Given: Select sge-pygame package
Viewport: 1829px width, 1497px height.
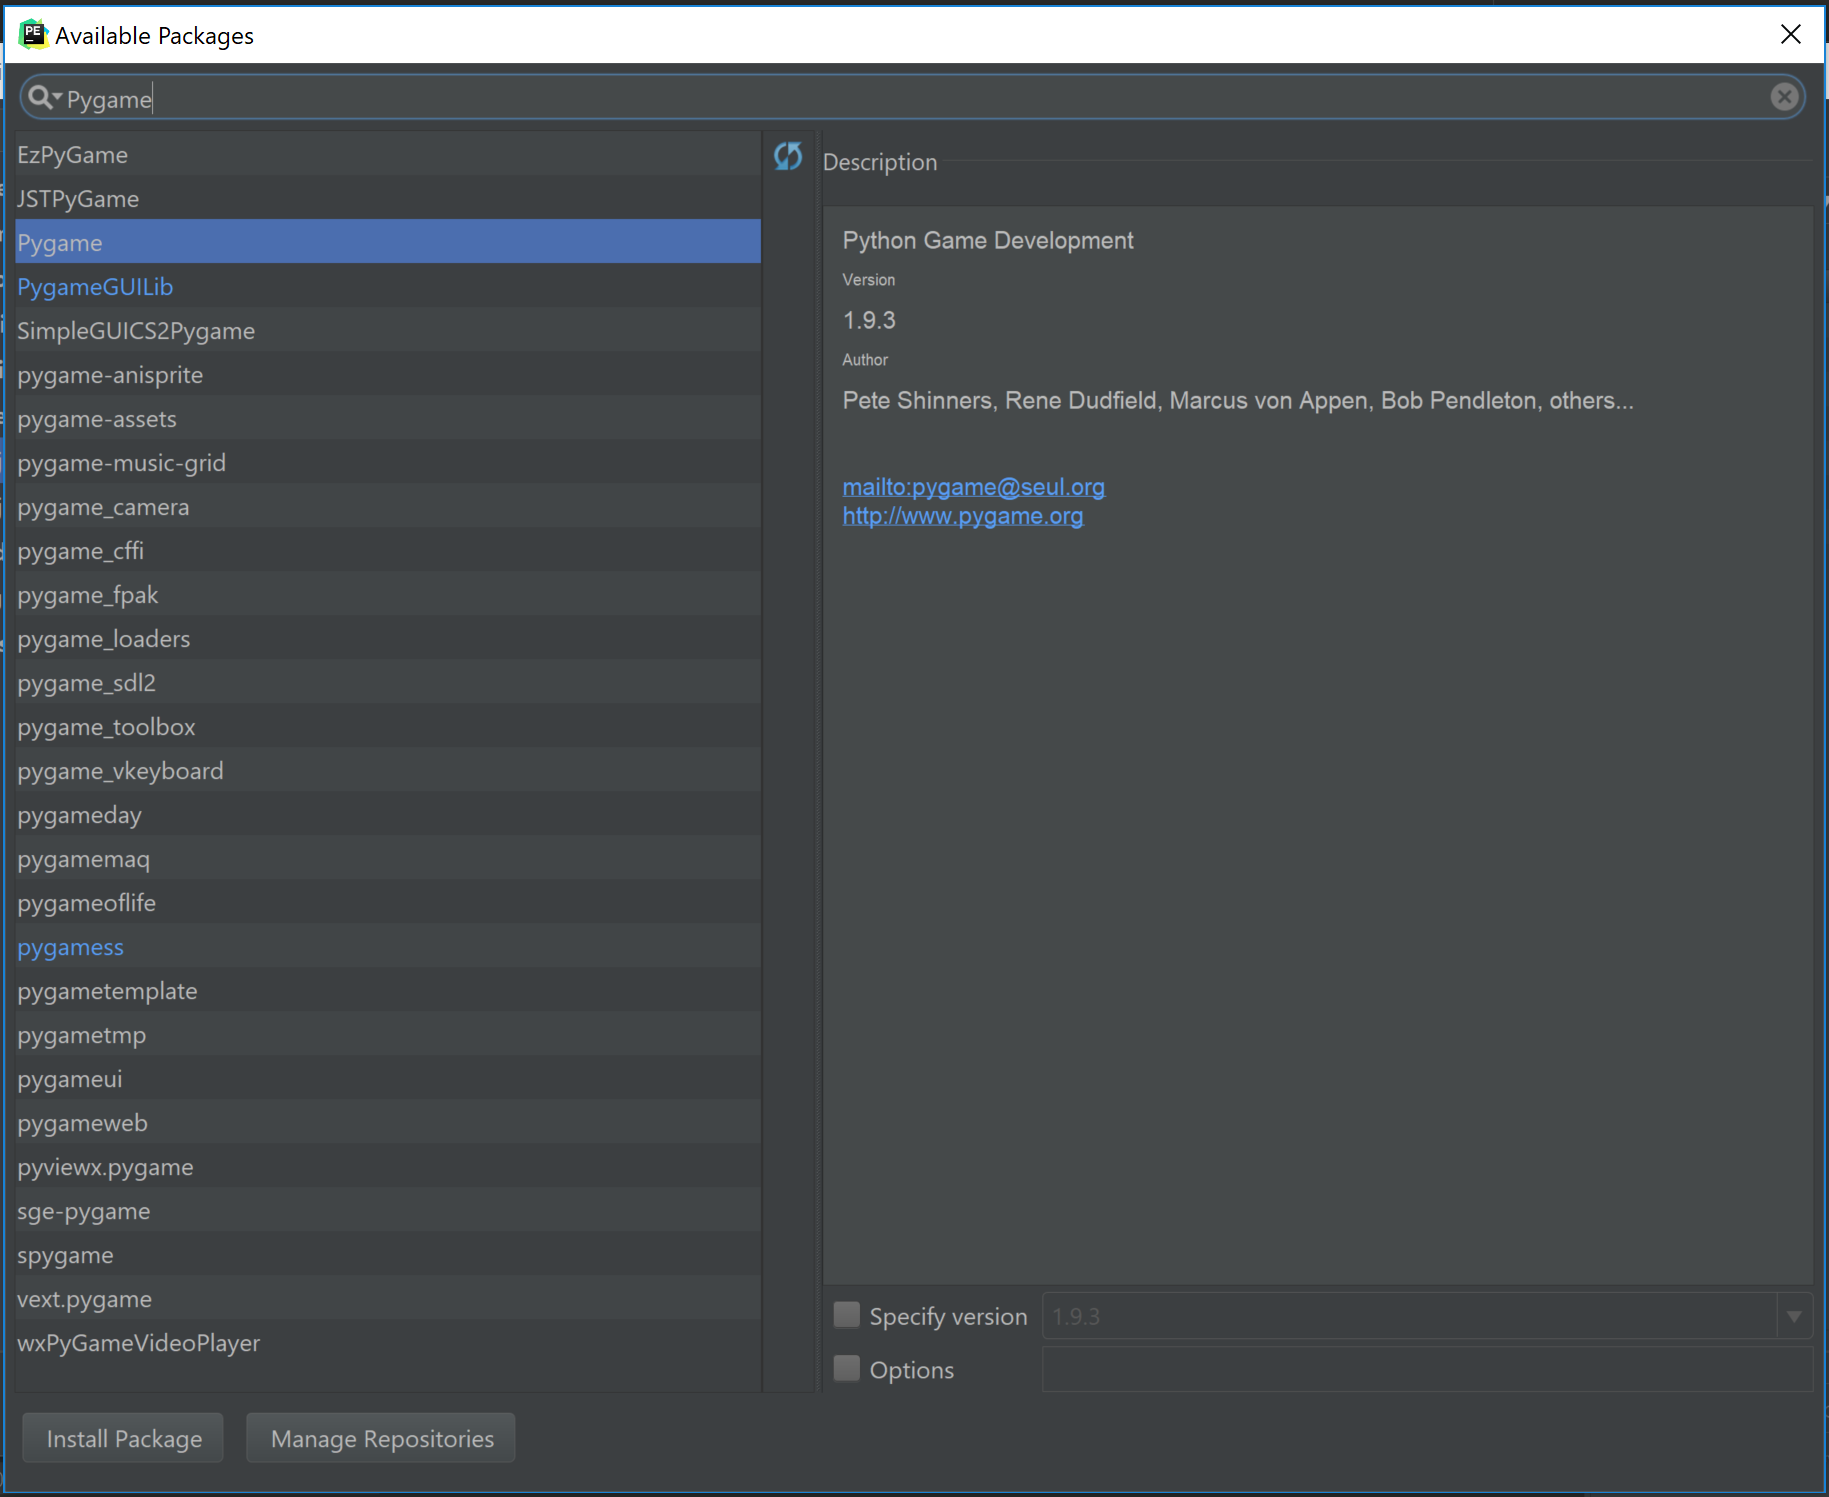Looking at the screenshot, I should pos(388,1211).
